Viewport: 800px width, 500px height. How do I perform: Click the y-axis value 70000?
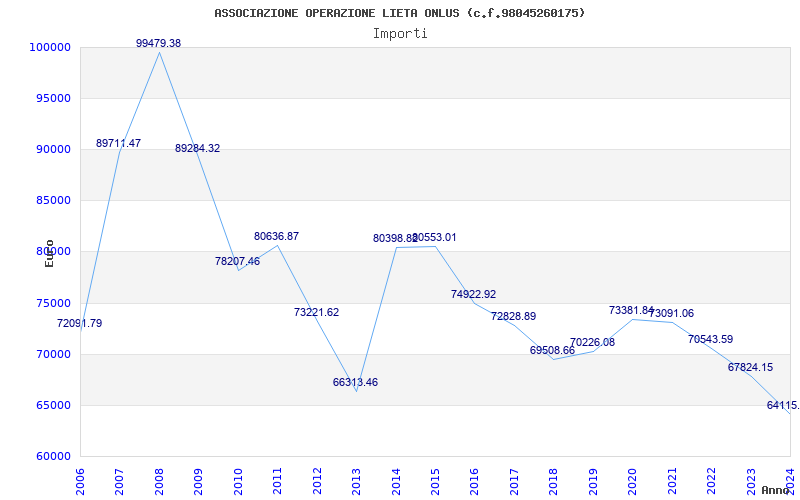click(53, 355)
